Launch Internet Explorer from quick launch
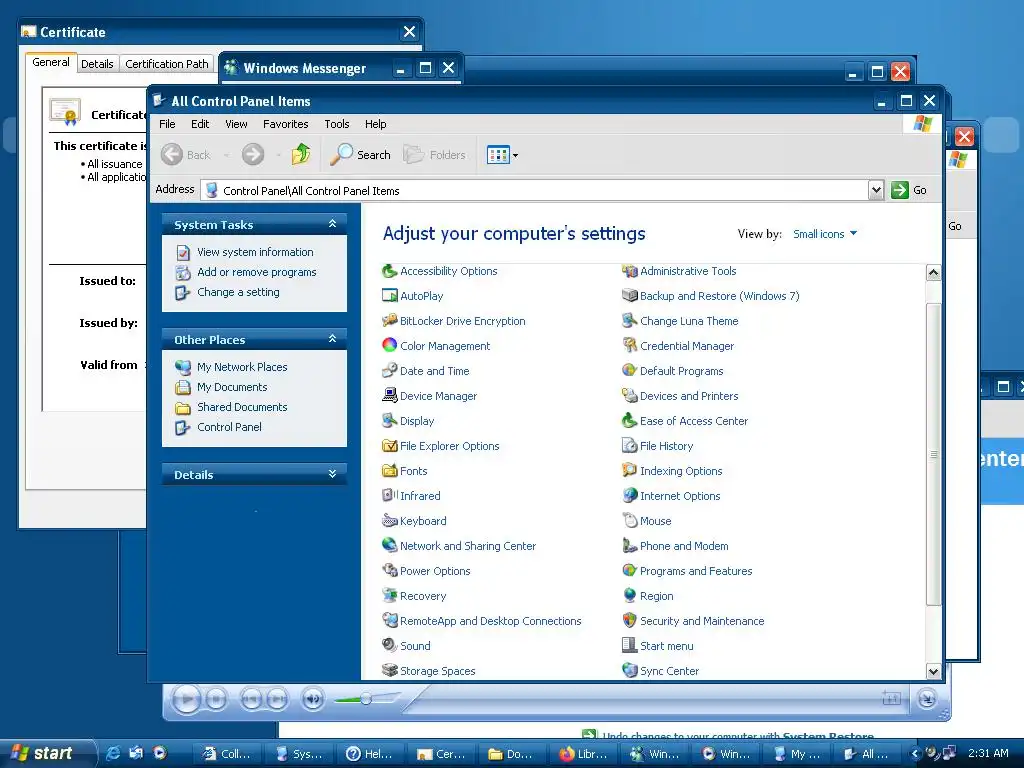 pos(113,753)
